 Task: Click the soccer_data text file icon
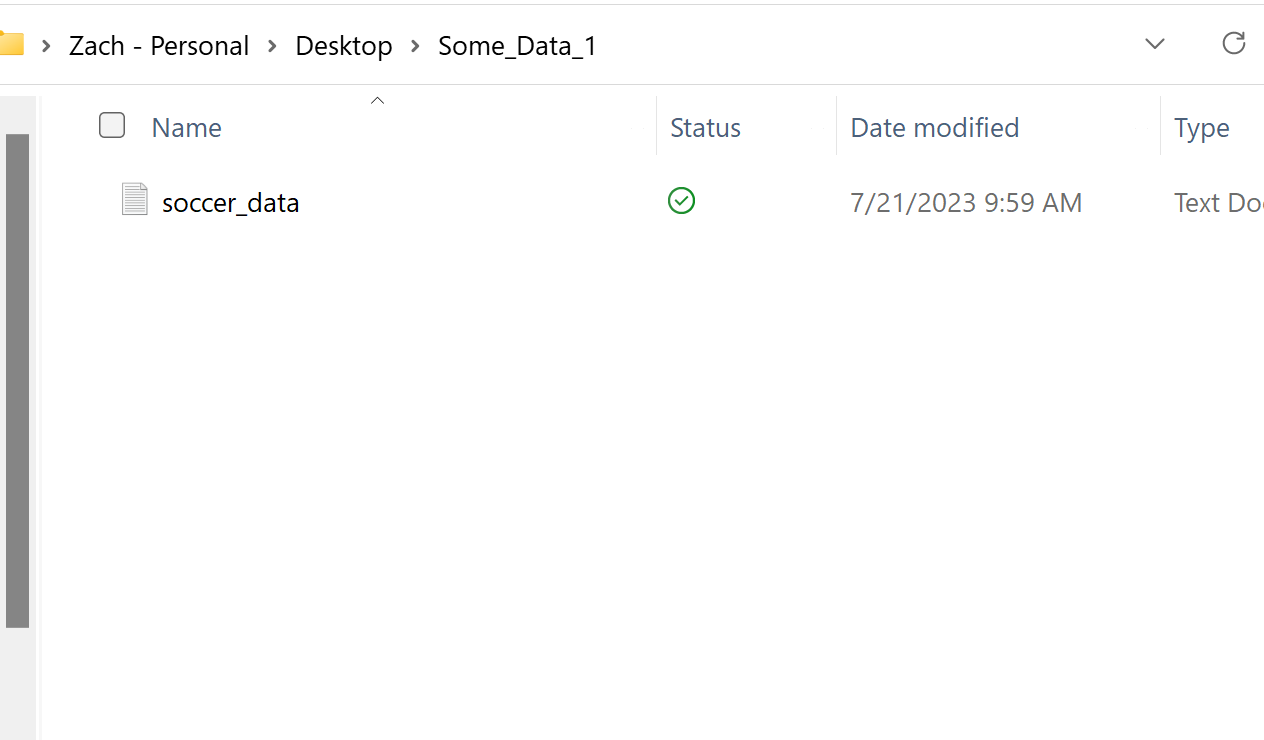pyautogui.click(x=134, y=200)
